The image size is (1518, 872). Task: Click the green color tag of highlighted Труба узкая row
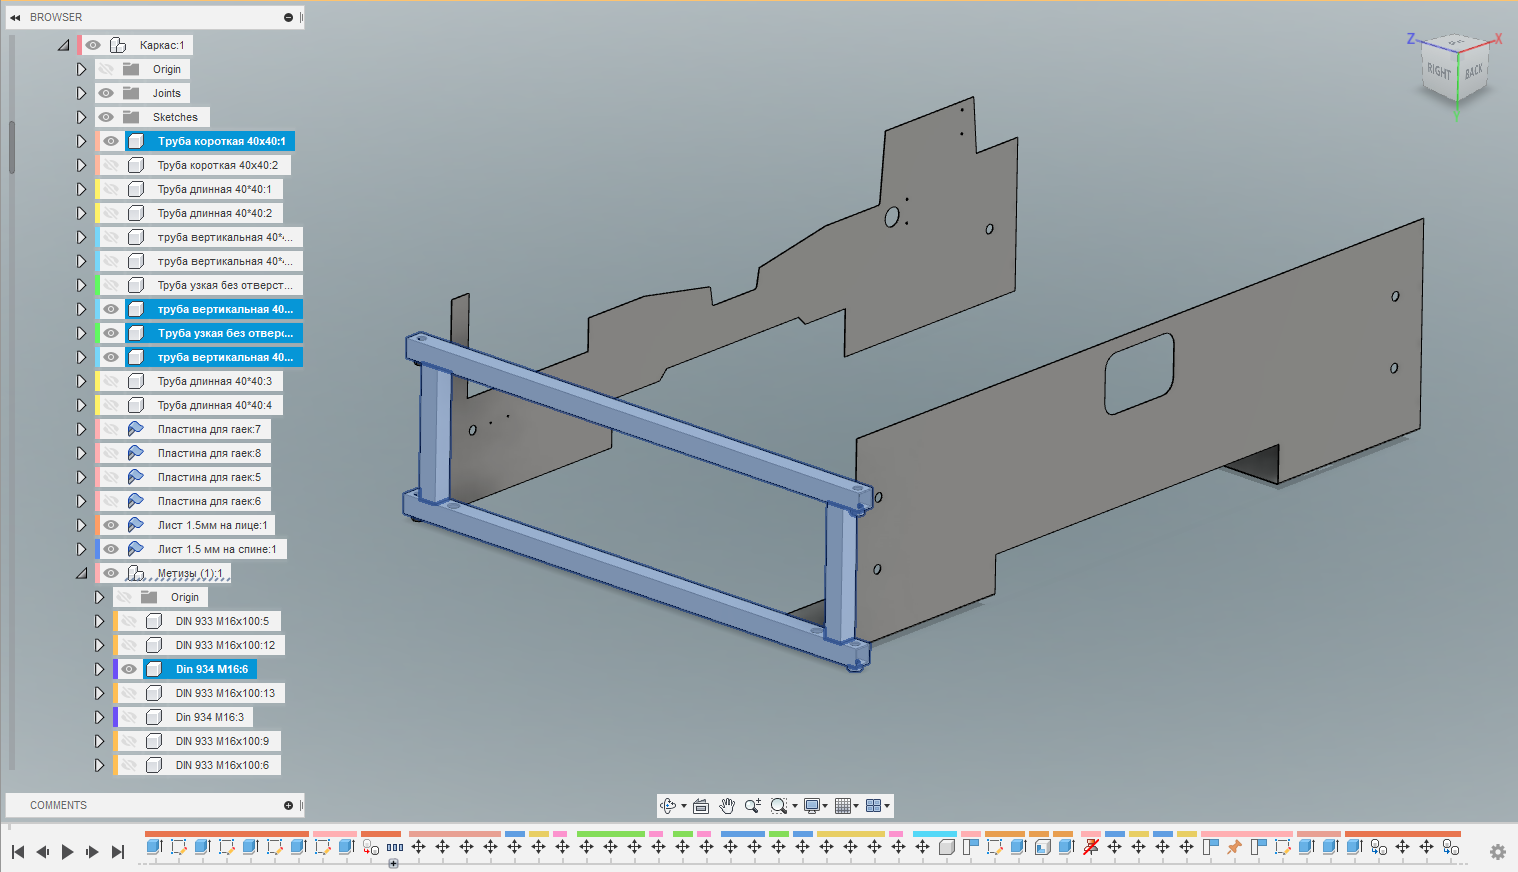click(x=96, y=333)
